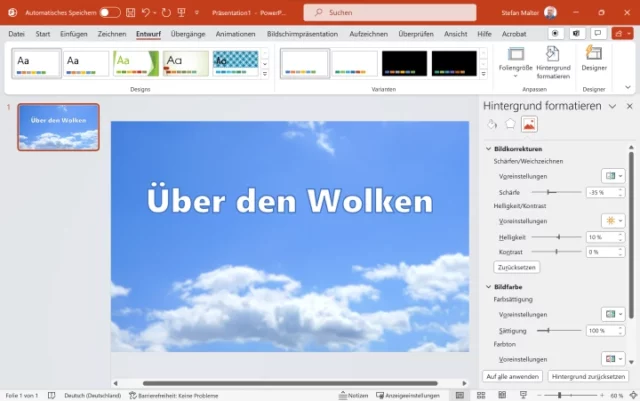
Task: Open the comments speech bubble icon
Action: tap(598, 33)
